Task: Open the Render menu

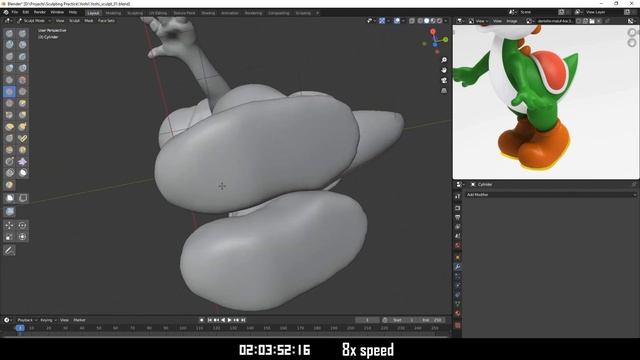Action: [x=40, y=12]
